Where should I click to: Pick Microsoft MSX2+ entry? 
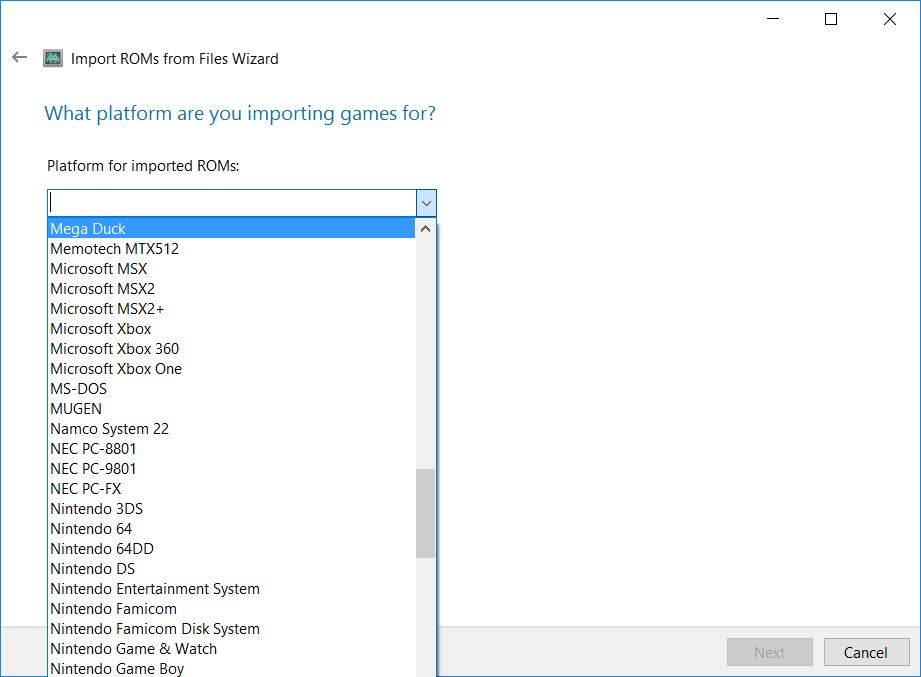[231, 308]
